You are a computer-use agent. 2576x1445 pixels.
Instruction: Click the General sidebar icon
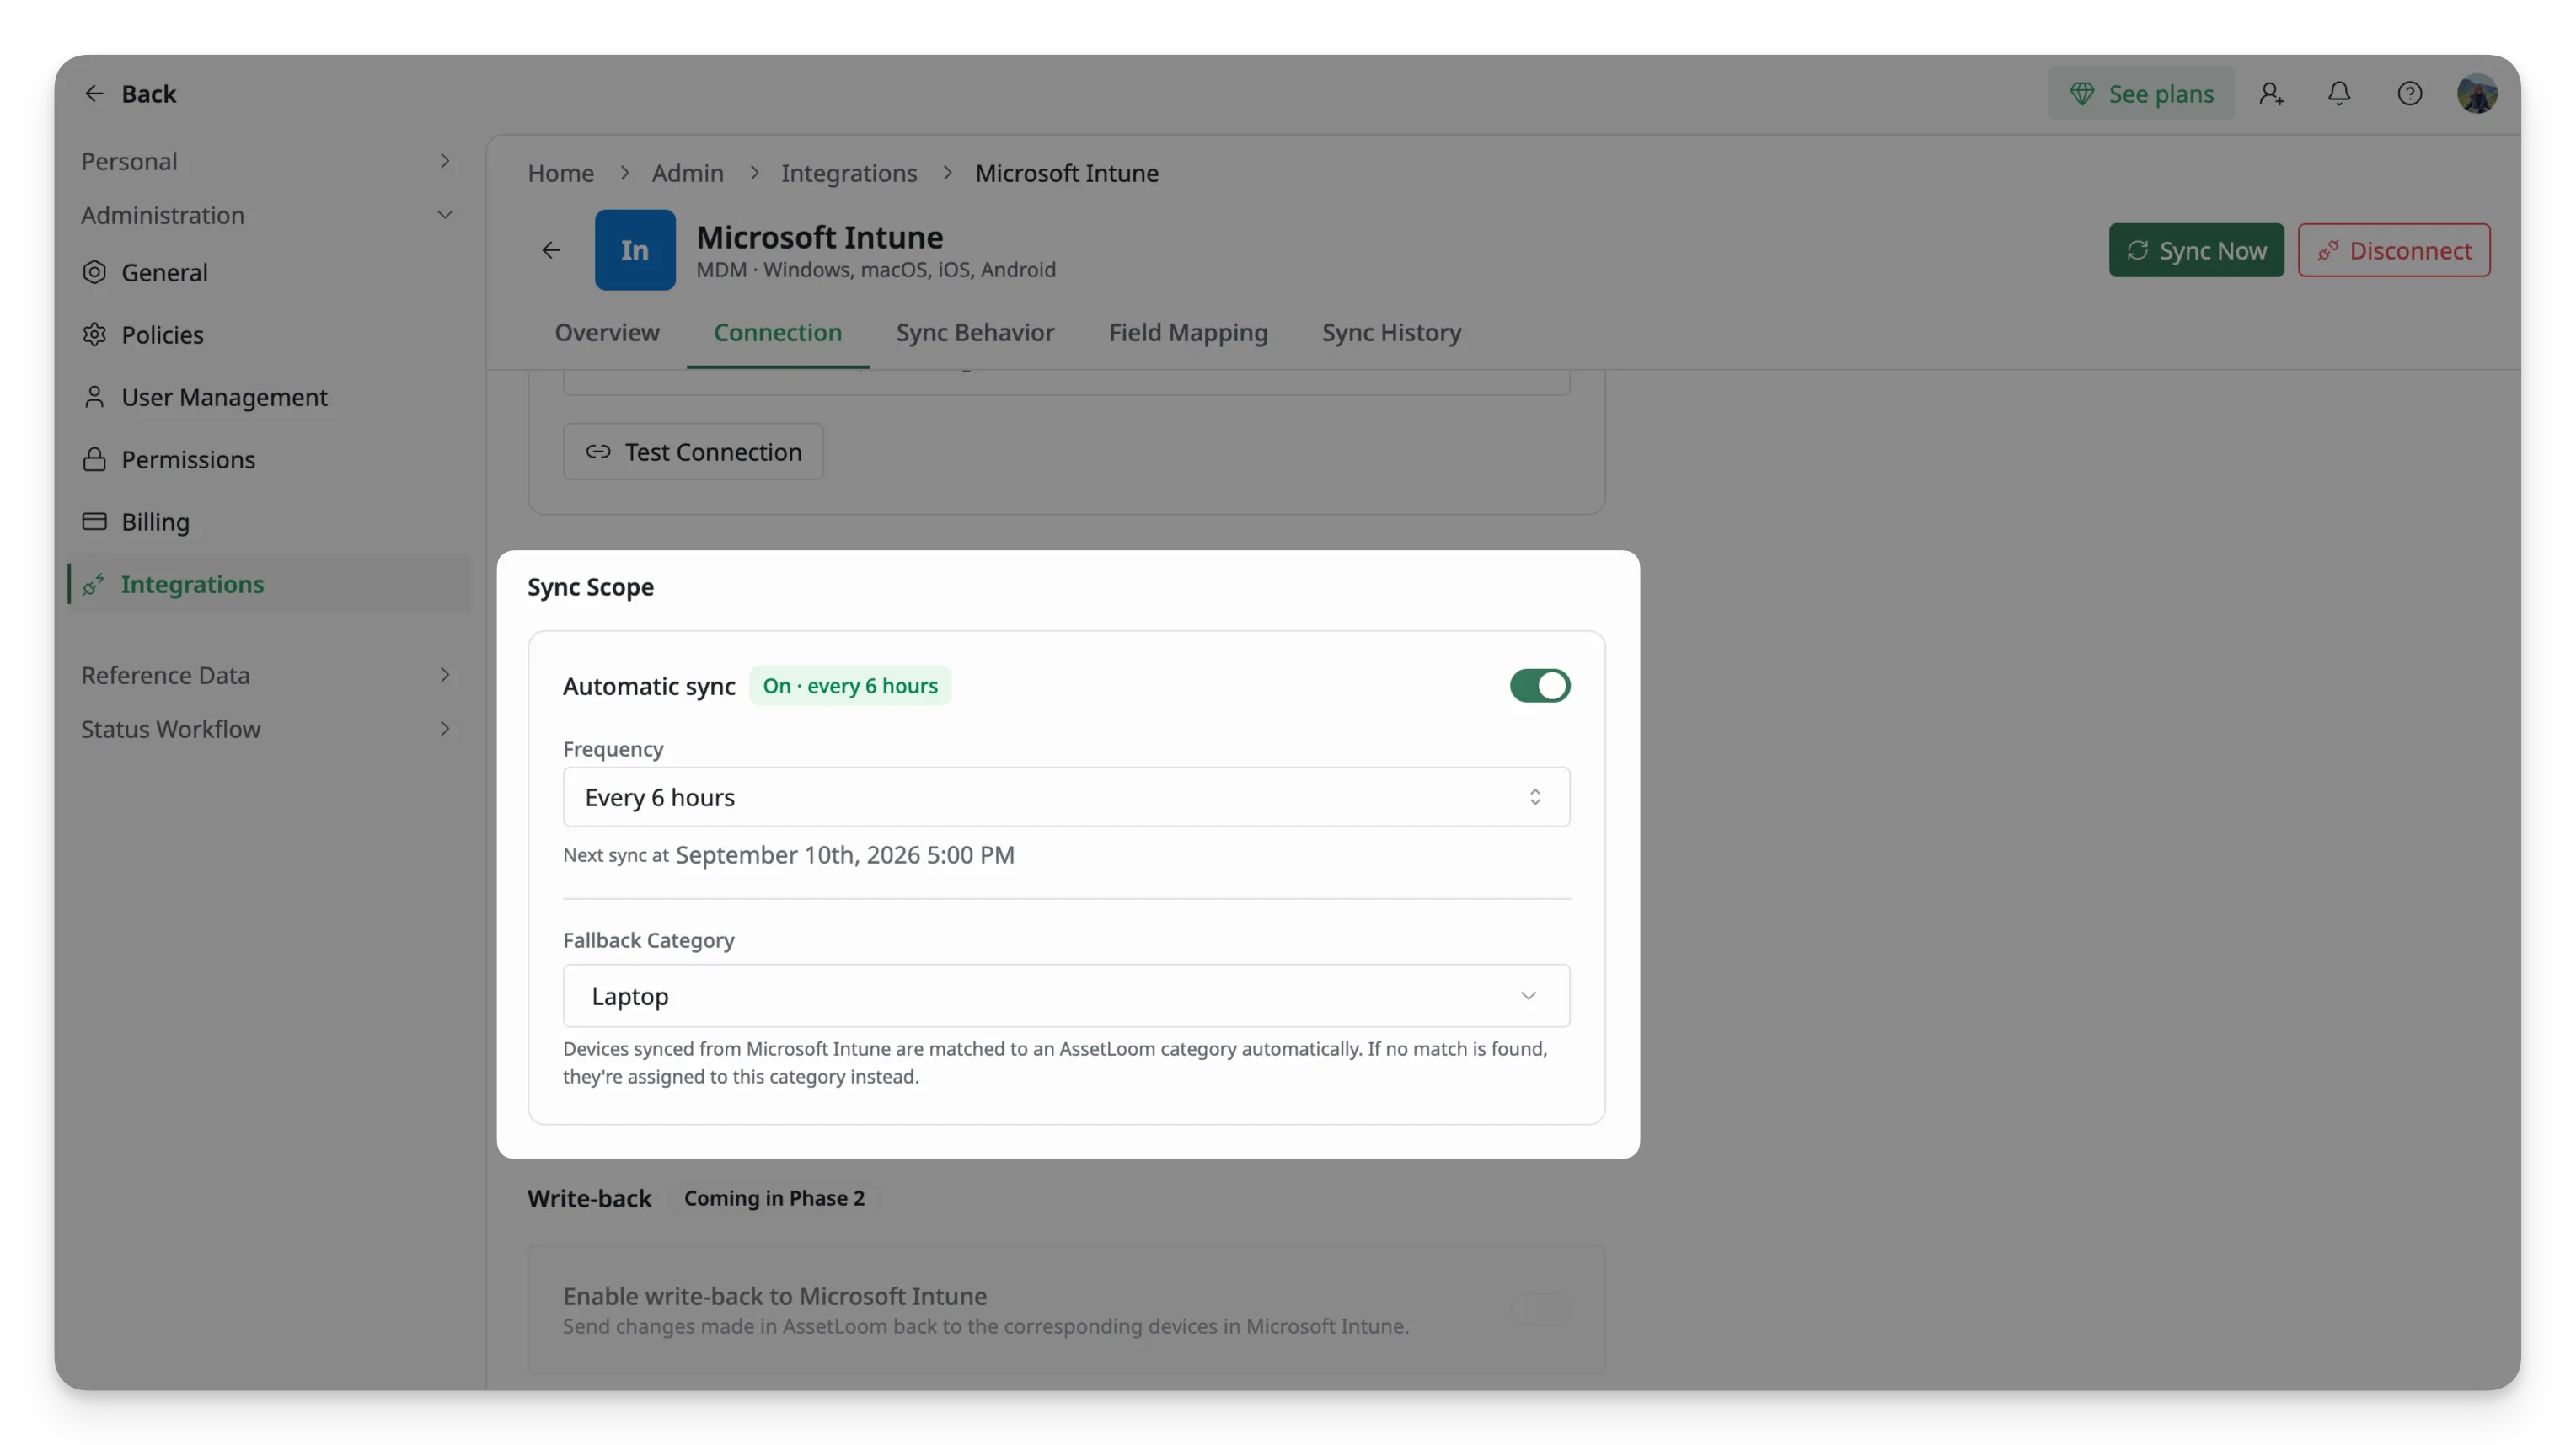(94, 272)
